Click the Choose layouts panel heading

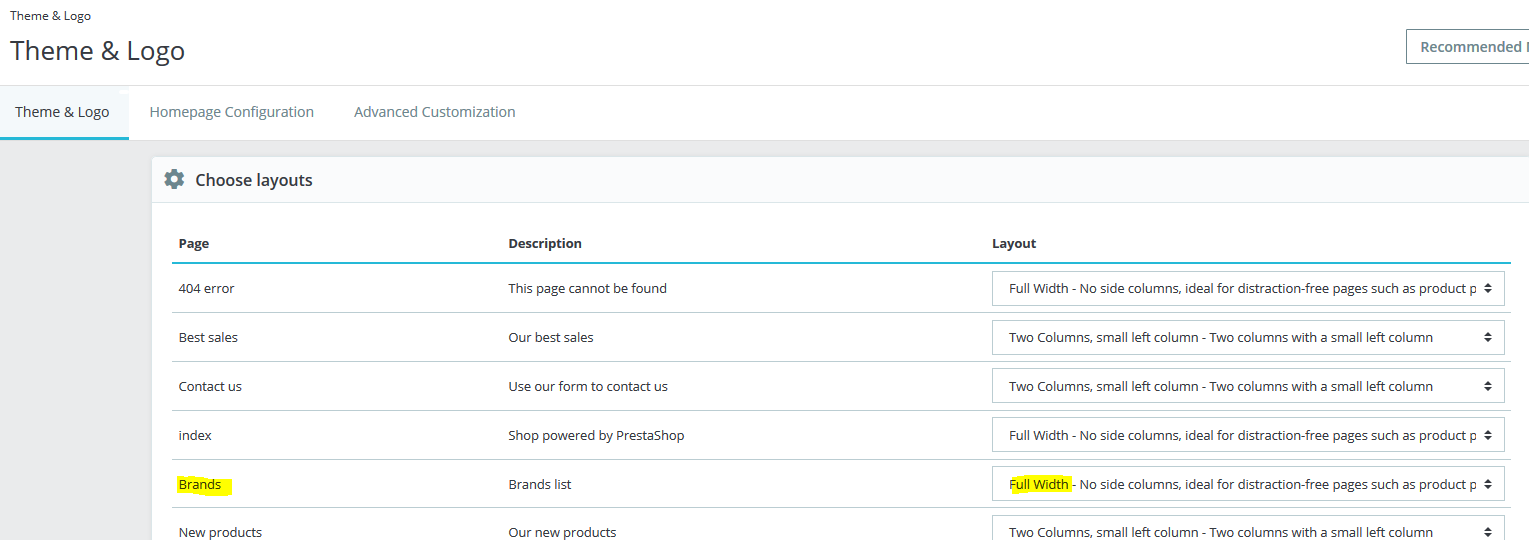tap(254, 180)
